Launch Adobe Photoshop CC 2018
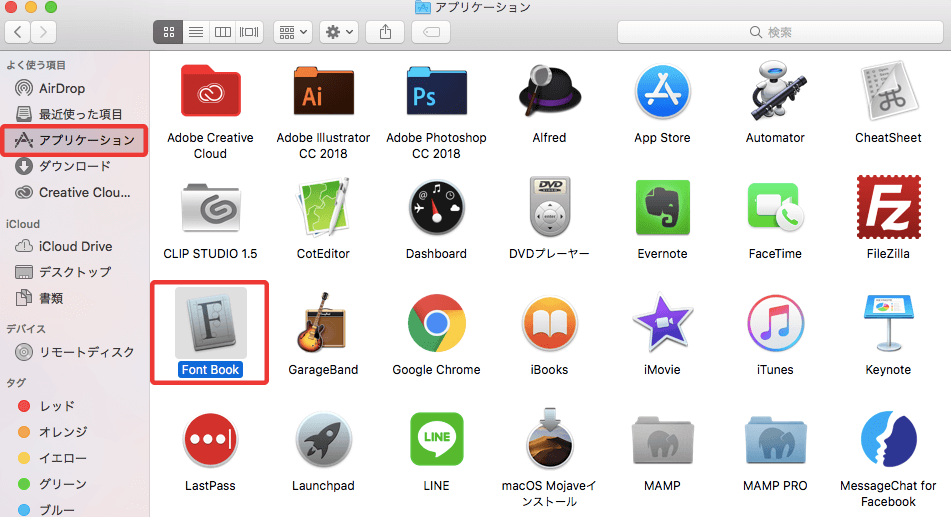The height and width of the screenshot is (517, 951). 436,94
